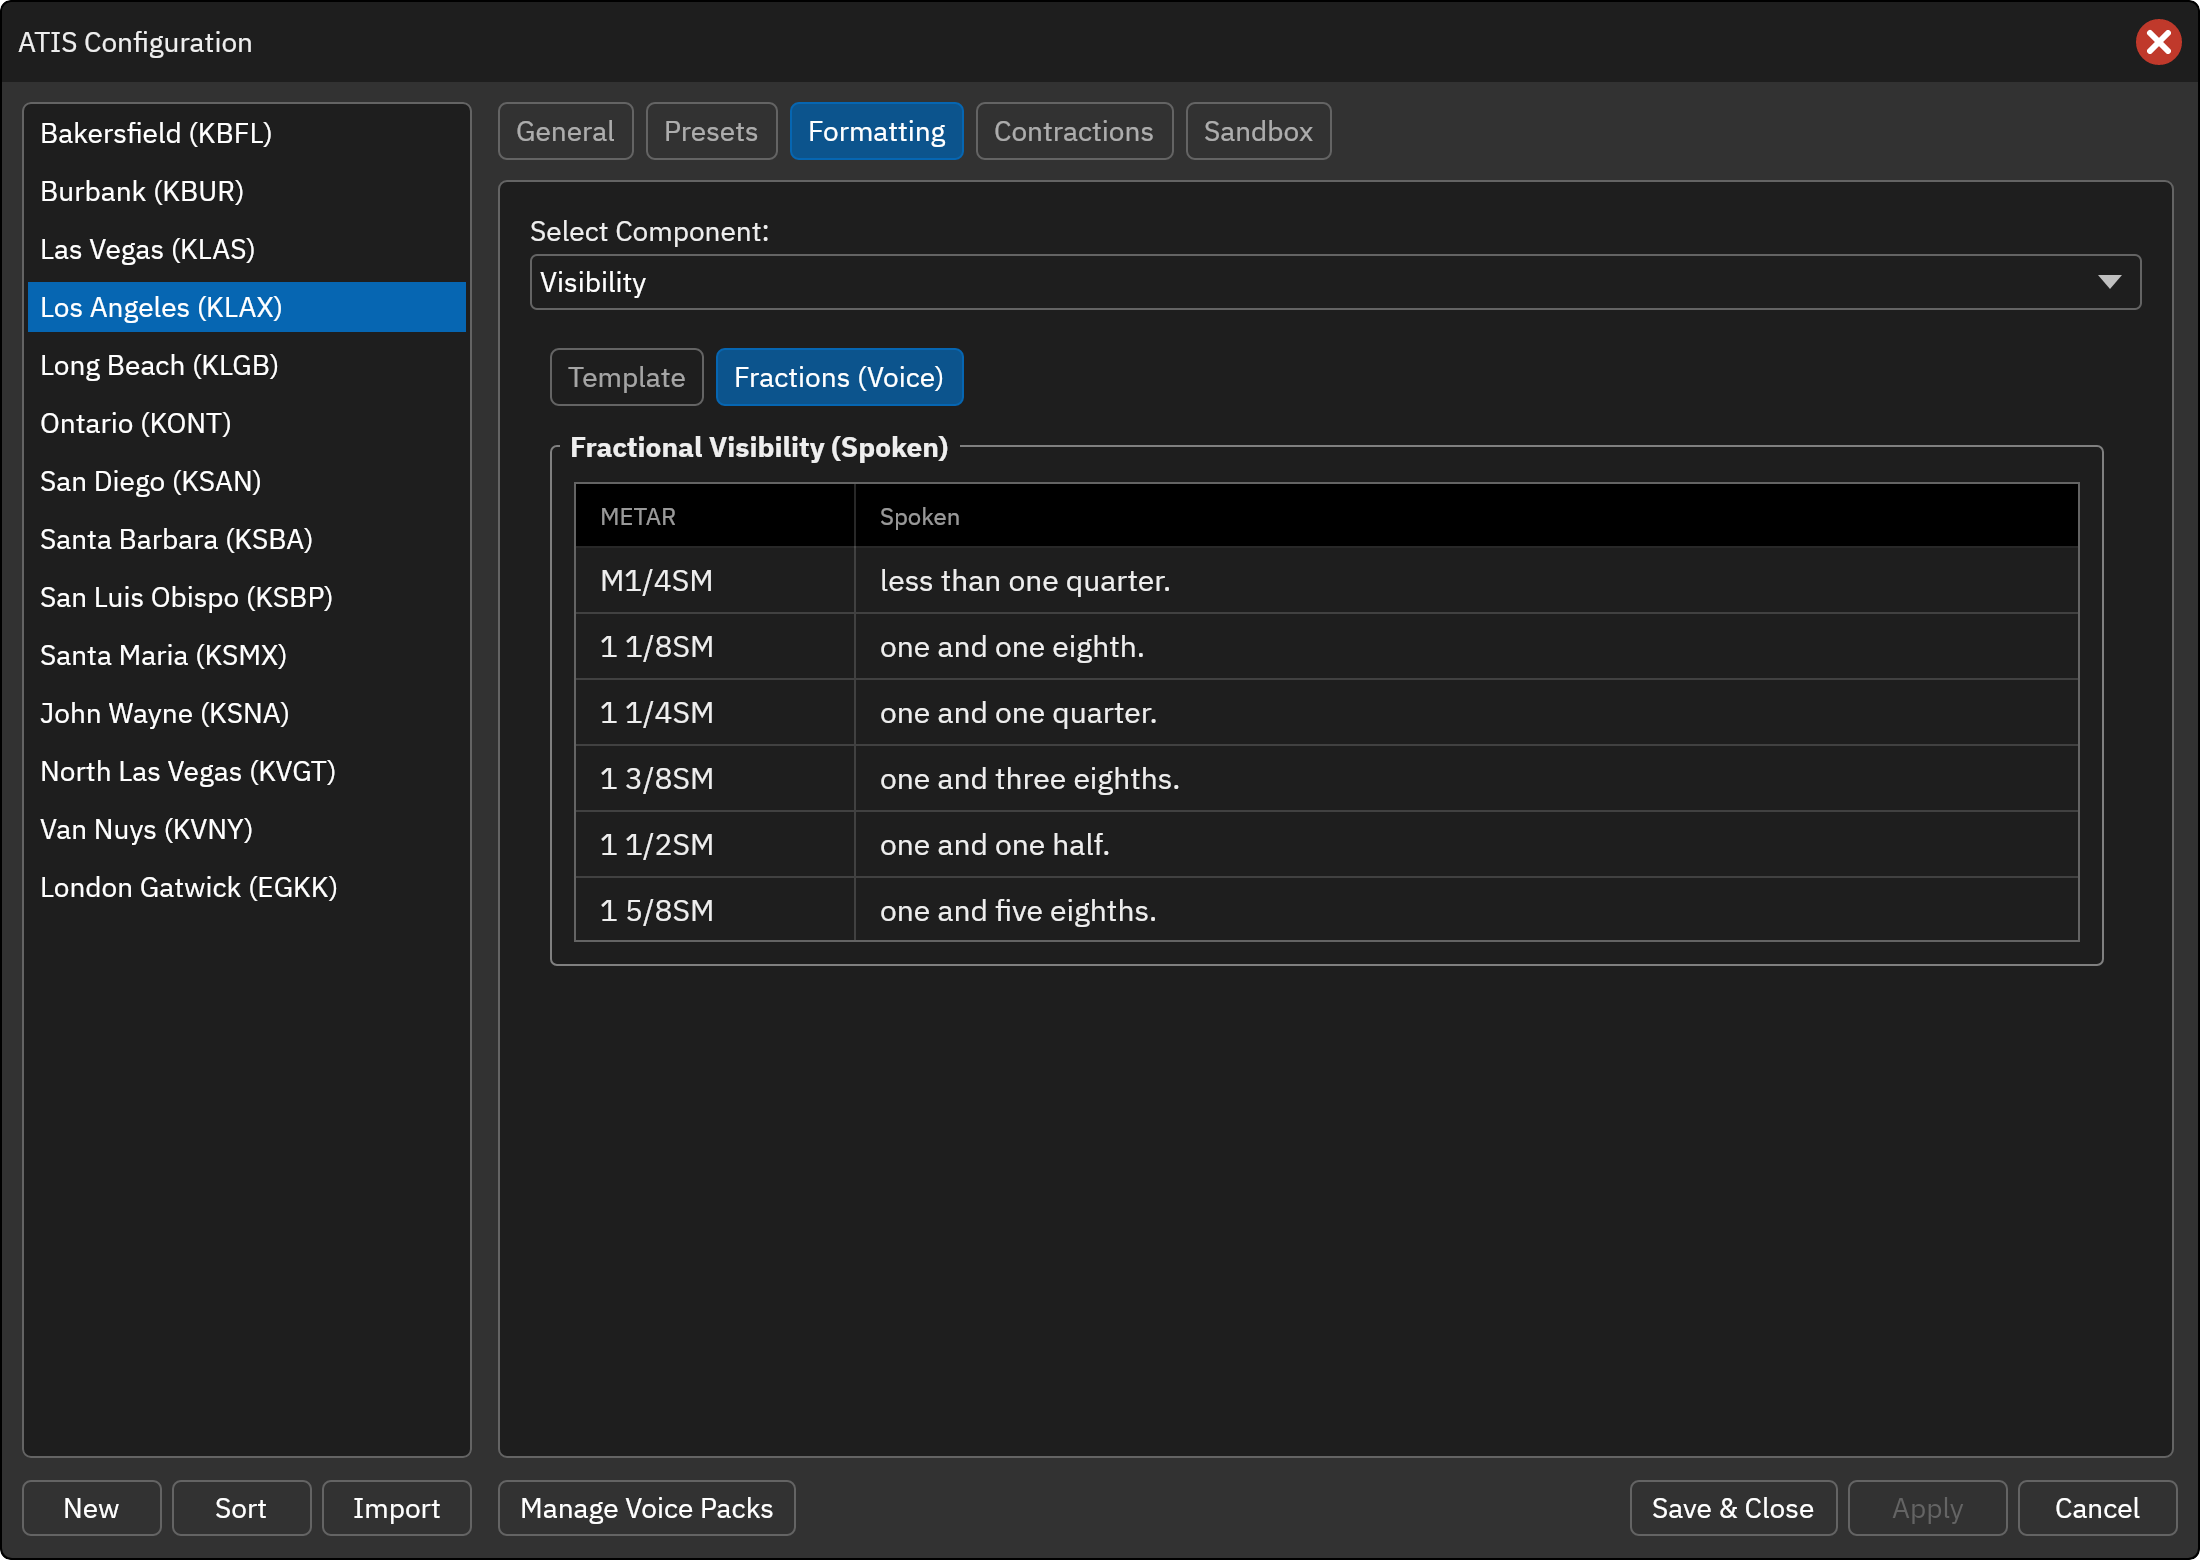Viewport: 2200px width, 1560px height.
Task: Edit spoken text 'one and one eighth.'
Action: 1466,646
